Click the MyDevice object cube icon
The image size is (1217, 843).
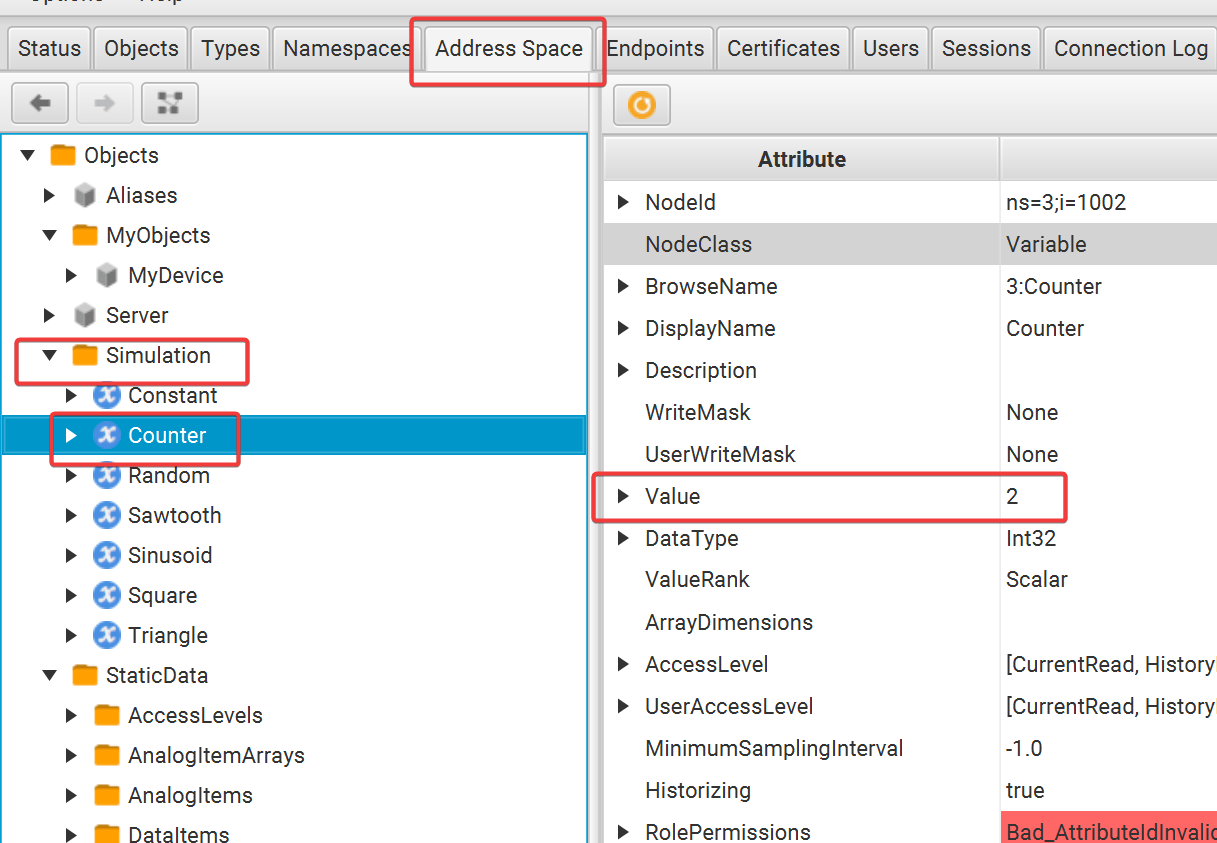point(106,275)
